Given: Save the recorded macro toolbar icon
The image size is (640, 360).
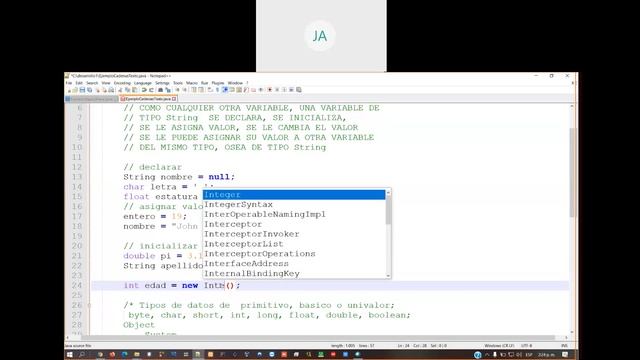Looking at the screenshot, I should pyautogui.click(x=299, y=90).
